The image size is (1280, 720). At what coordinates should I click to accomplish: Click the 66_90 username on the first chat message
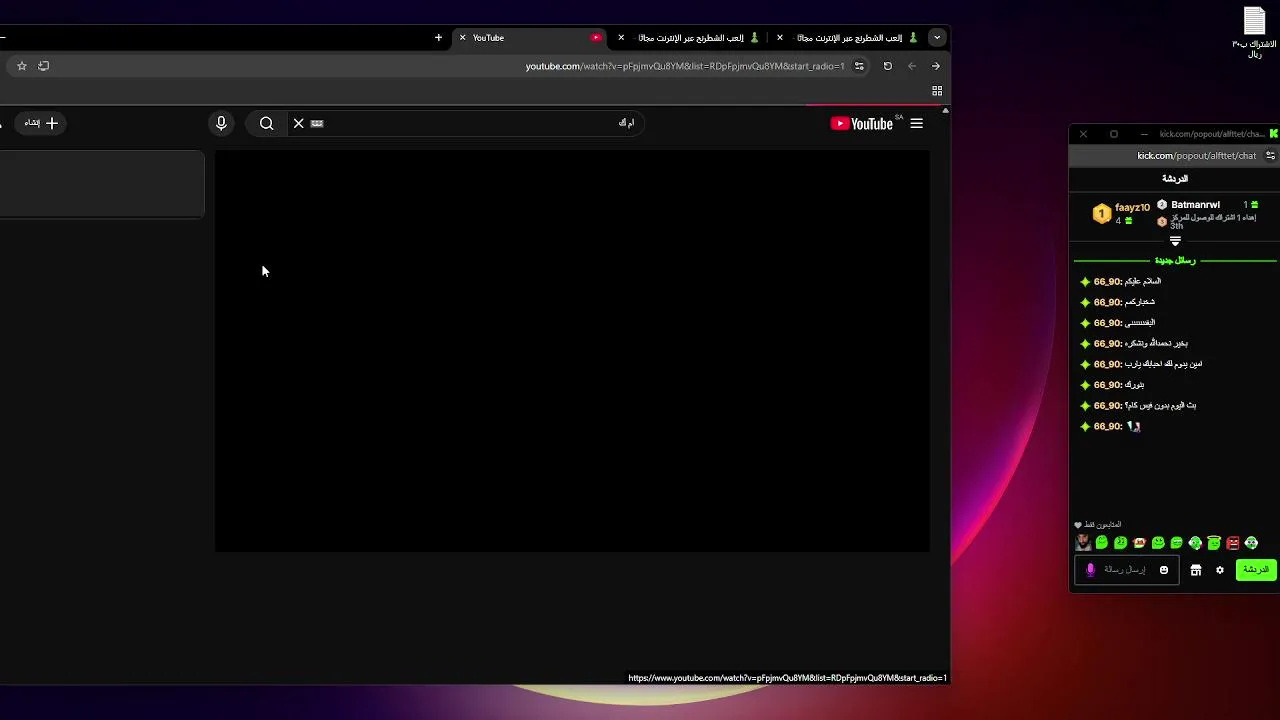tap(1107, 282)
